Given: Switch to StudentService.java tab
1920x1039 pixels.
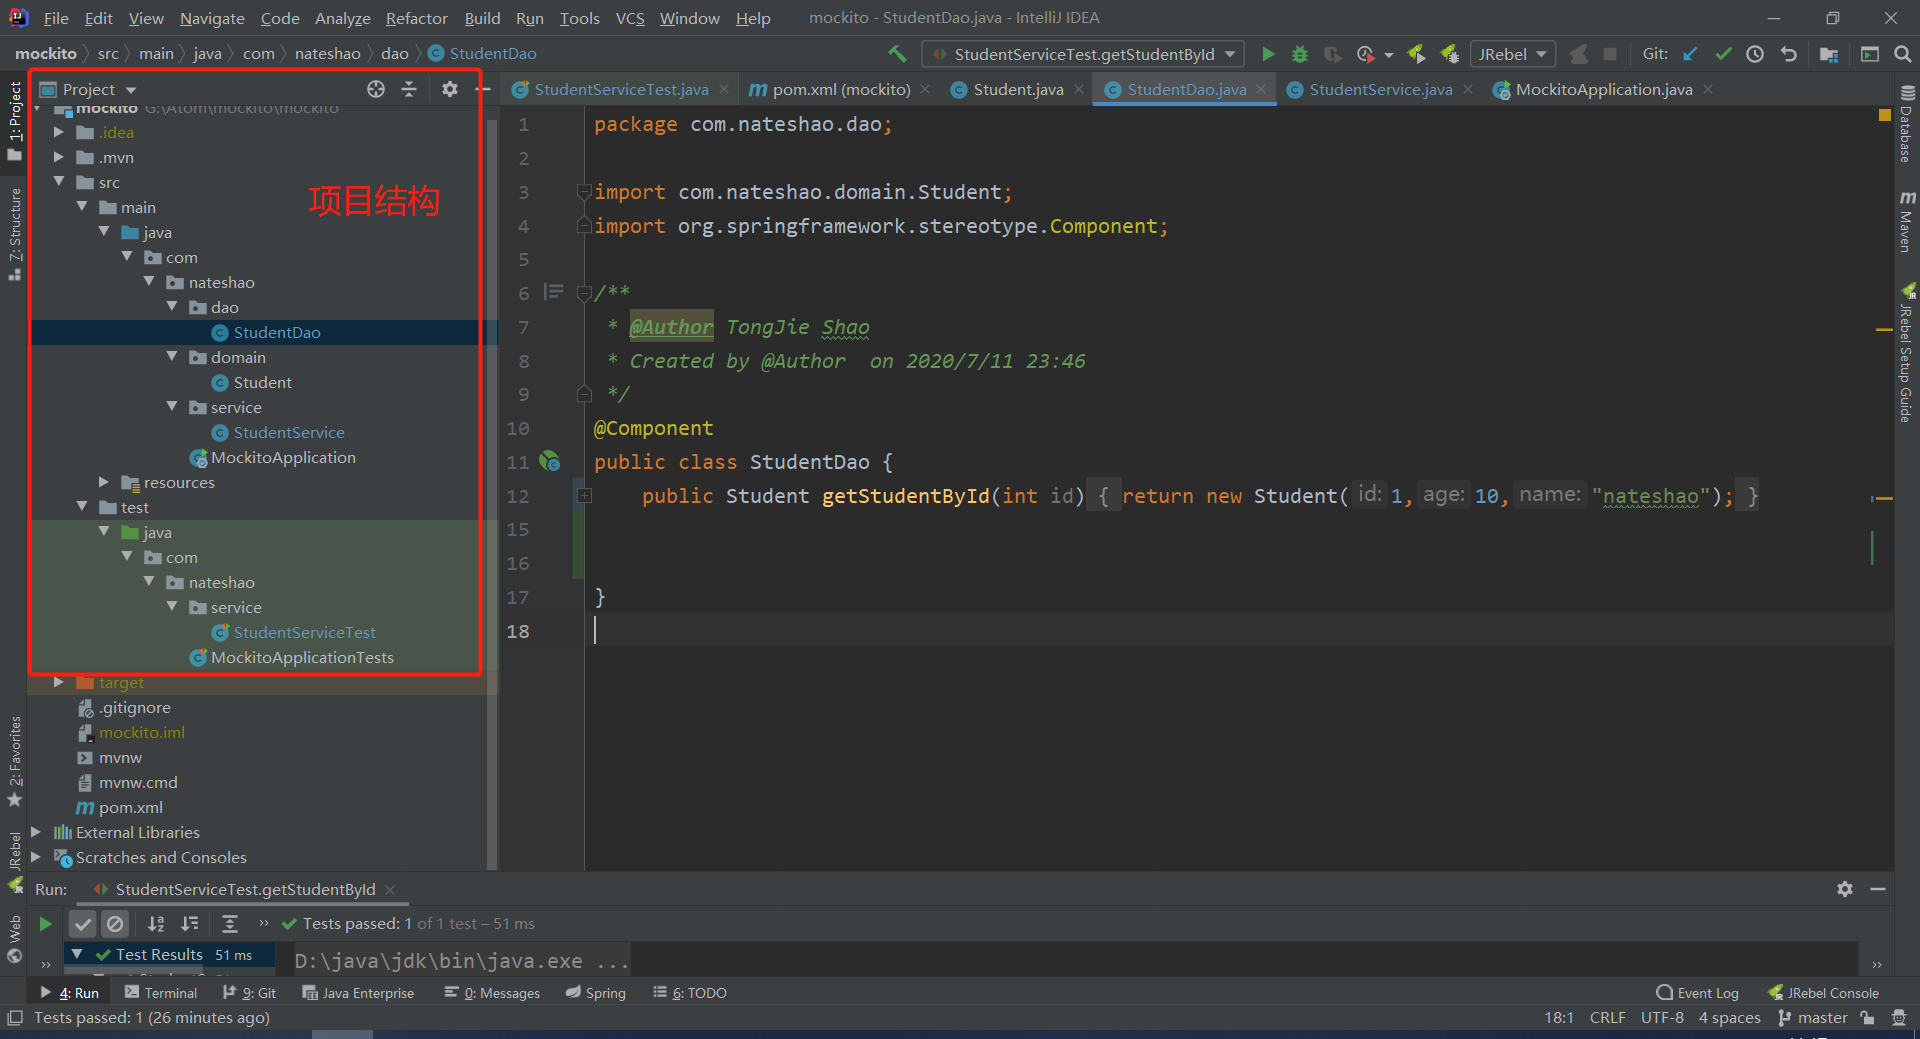Looking at the screenshot, I should tap(1380, 89).
